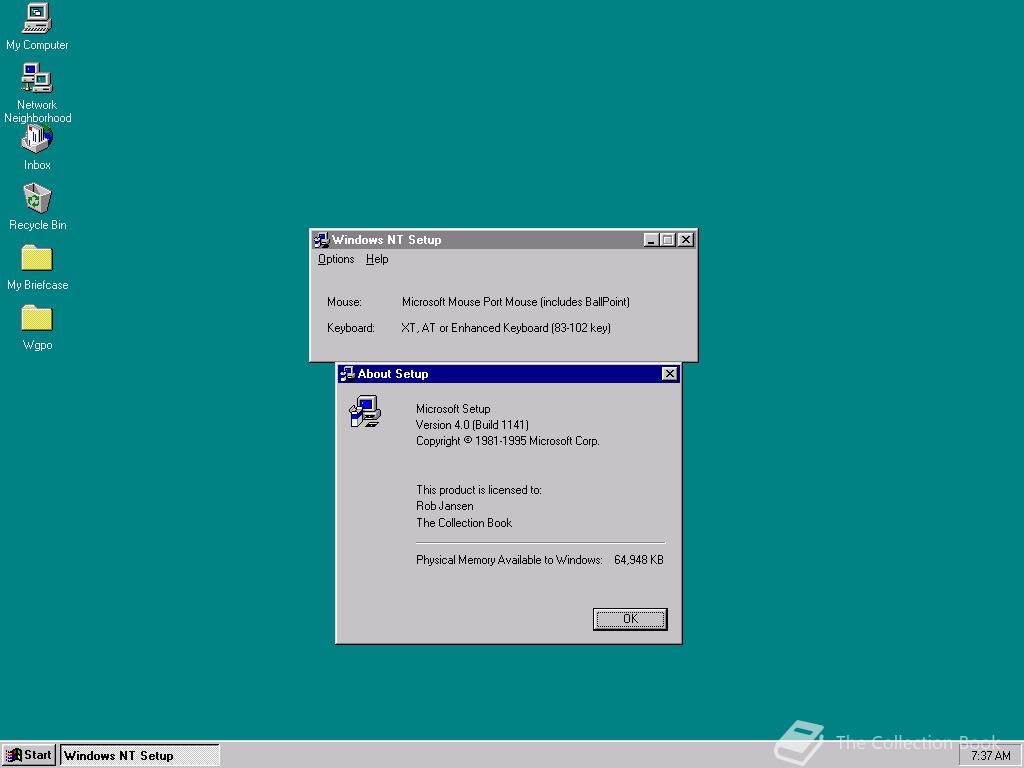Click the '64,948 KB' memory value

tap(639, 560)
